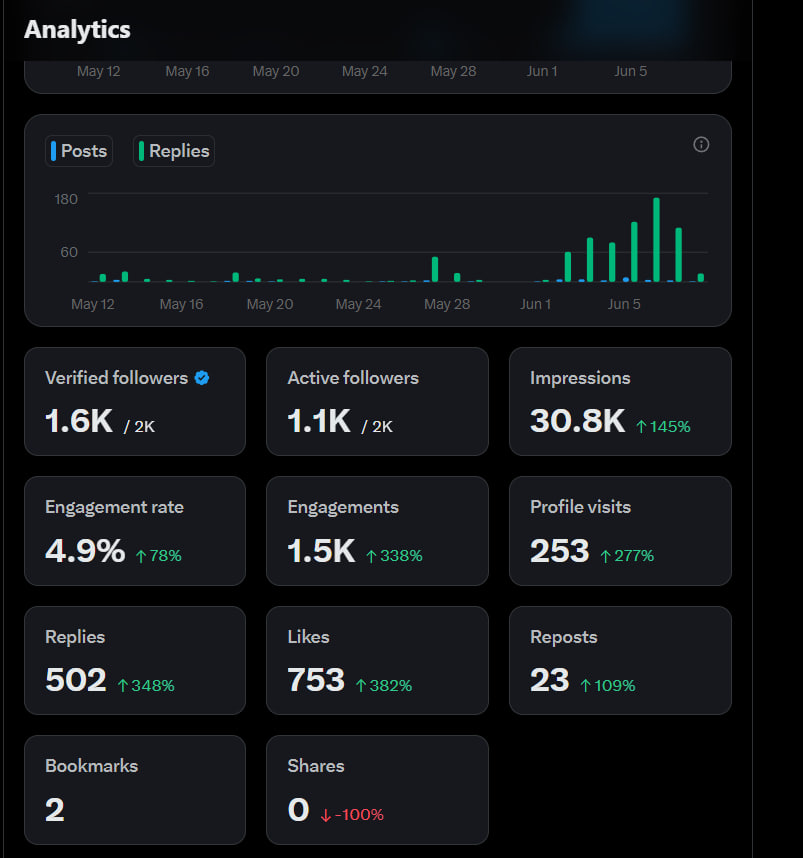Screen dimensions: 803x858
Task: Open the Verified followers card
Action: 135,401
